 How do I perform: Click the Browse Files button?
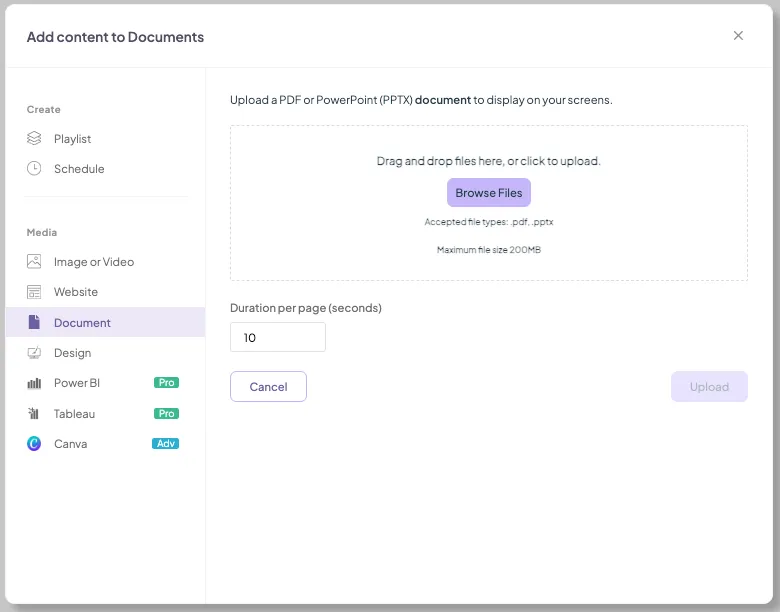pos(488,193)
